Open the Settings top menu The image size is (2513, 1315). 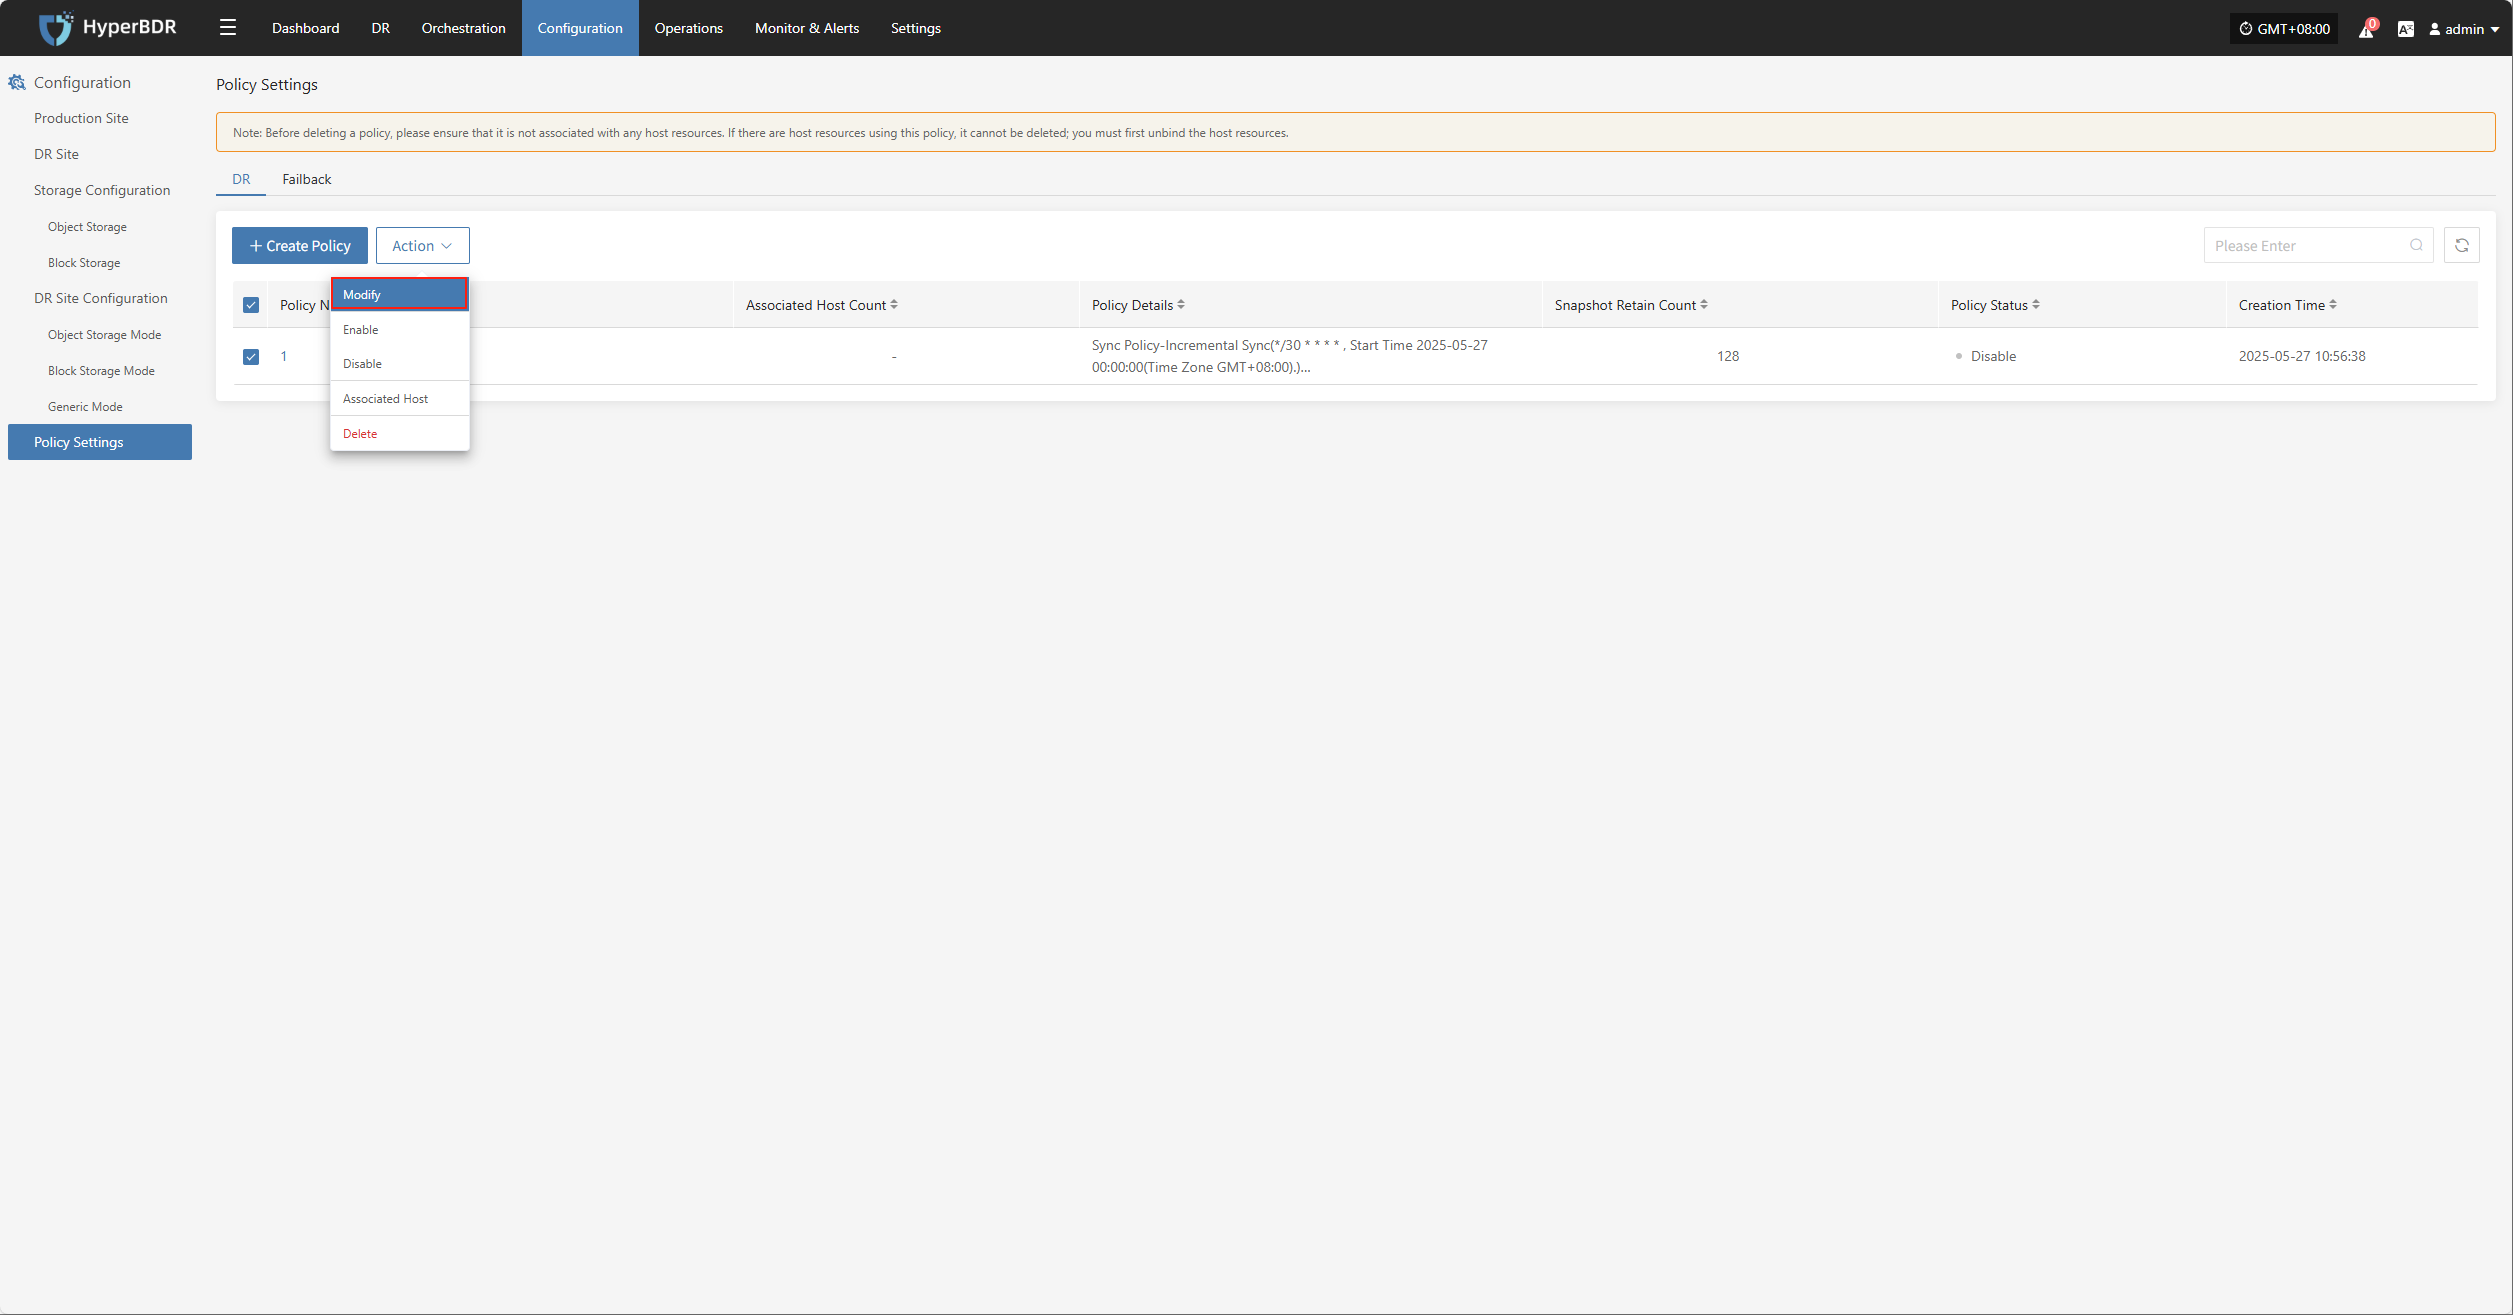[x=915, y=28]
